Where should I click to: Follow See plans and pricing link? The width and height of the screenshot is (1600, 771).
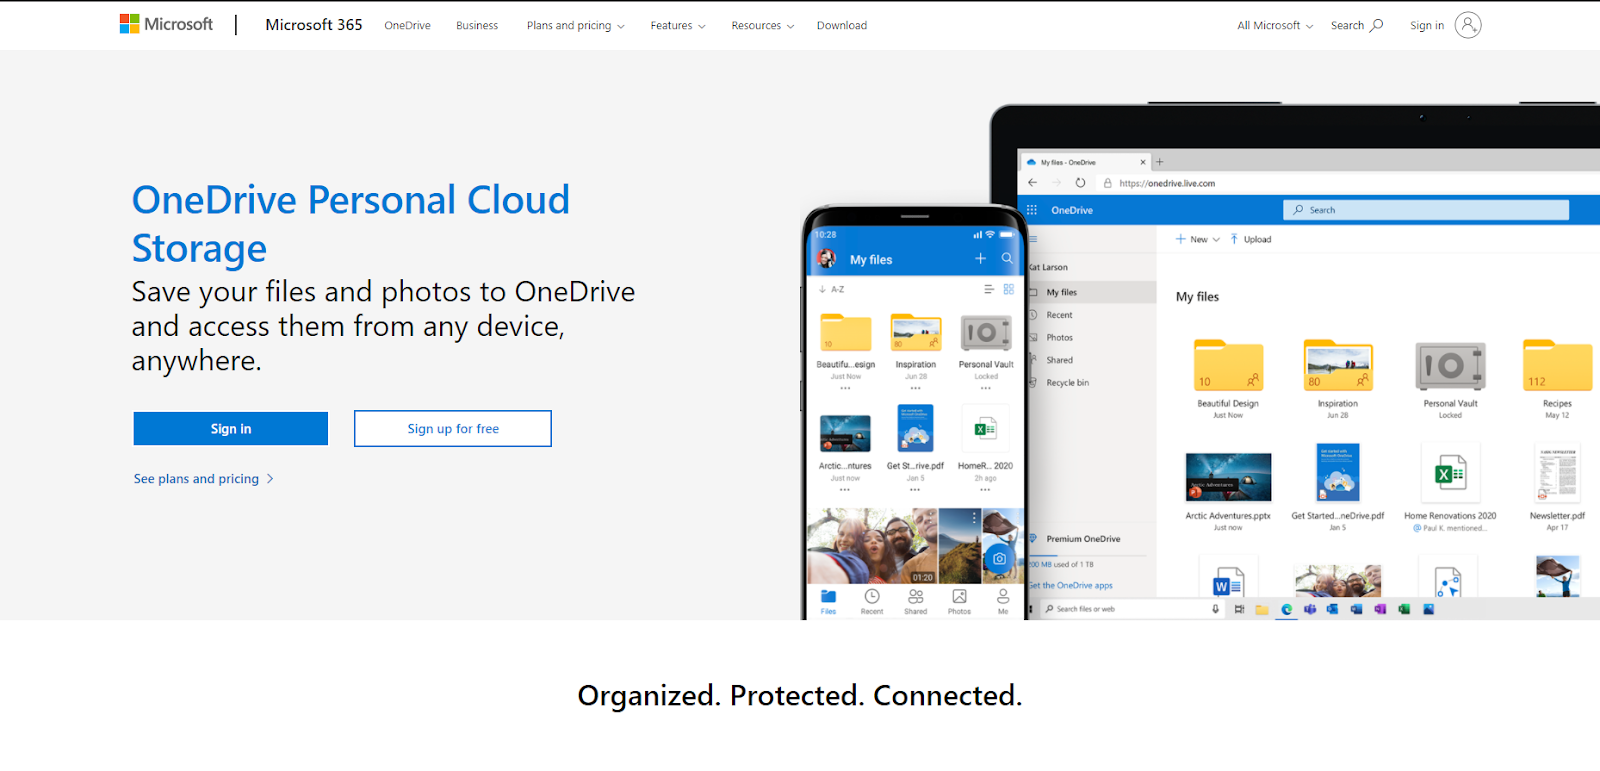[204, 479]
